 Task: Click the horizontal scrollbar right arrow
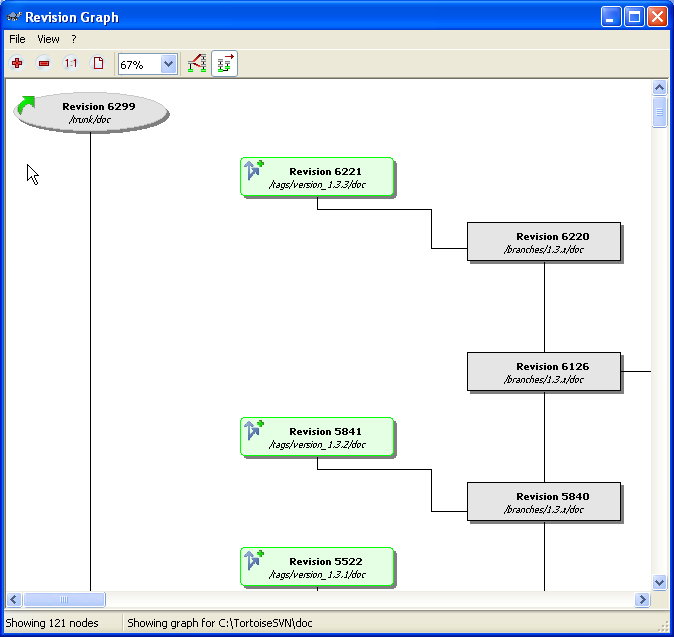(642, 599)
